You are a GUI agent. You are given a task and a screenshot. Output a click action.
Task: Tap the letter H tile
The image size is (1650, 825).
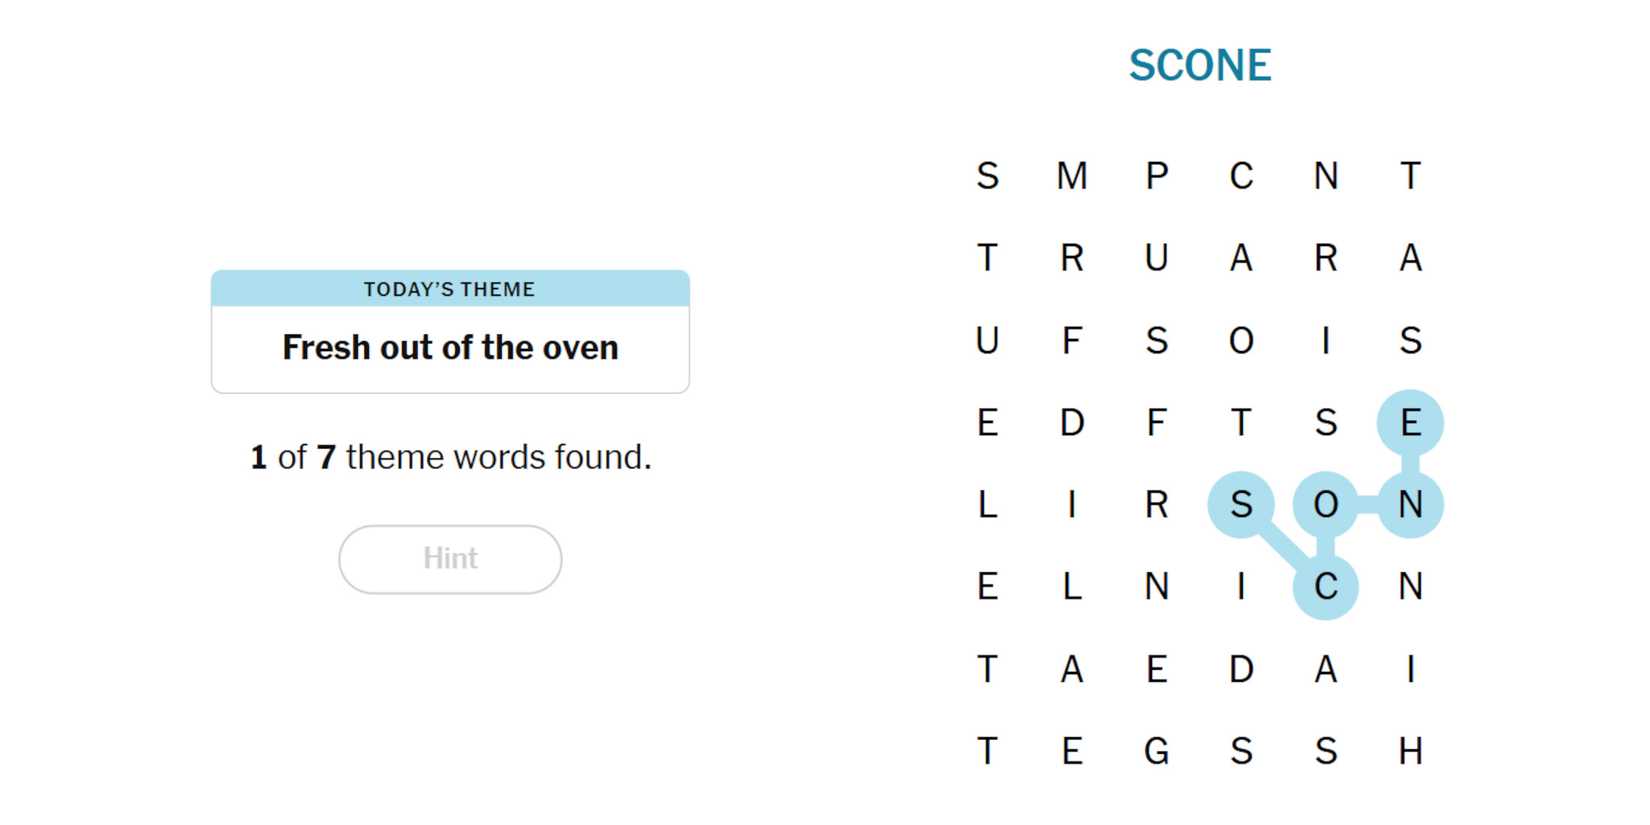tap(1410, 751)
